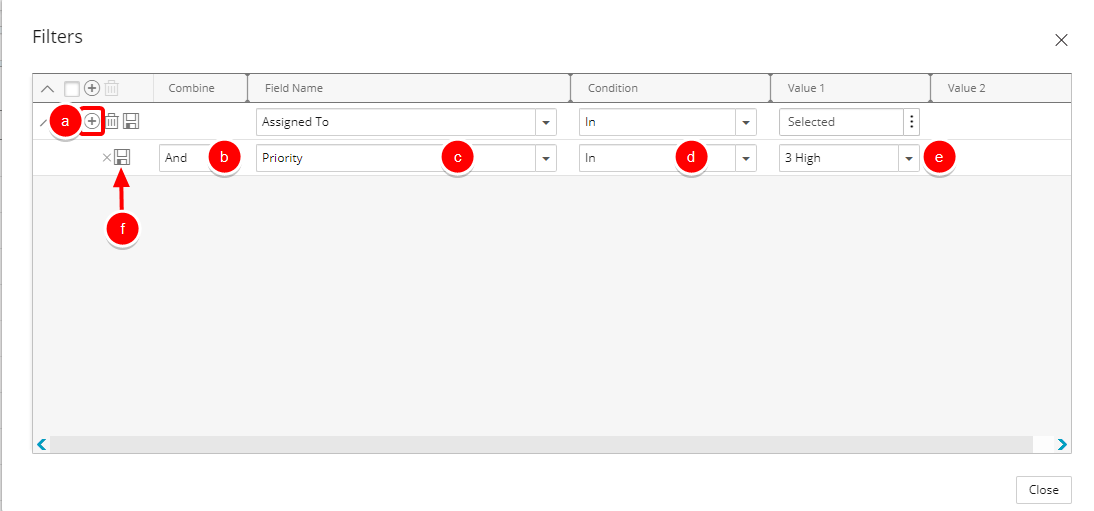Image resolution: width=1094 pixels, height=511 pixels.
Task: Save the Priority filter row
Action: [122, 158]
